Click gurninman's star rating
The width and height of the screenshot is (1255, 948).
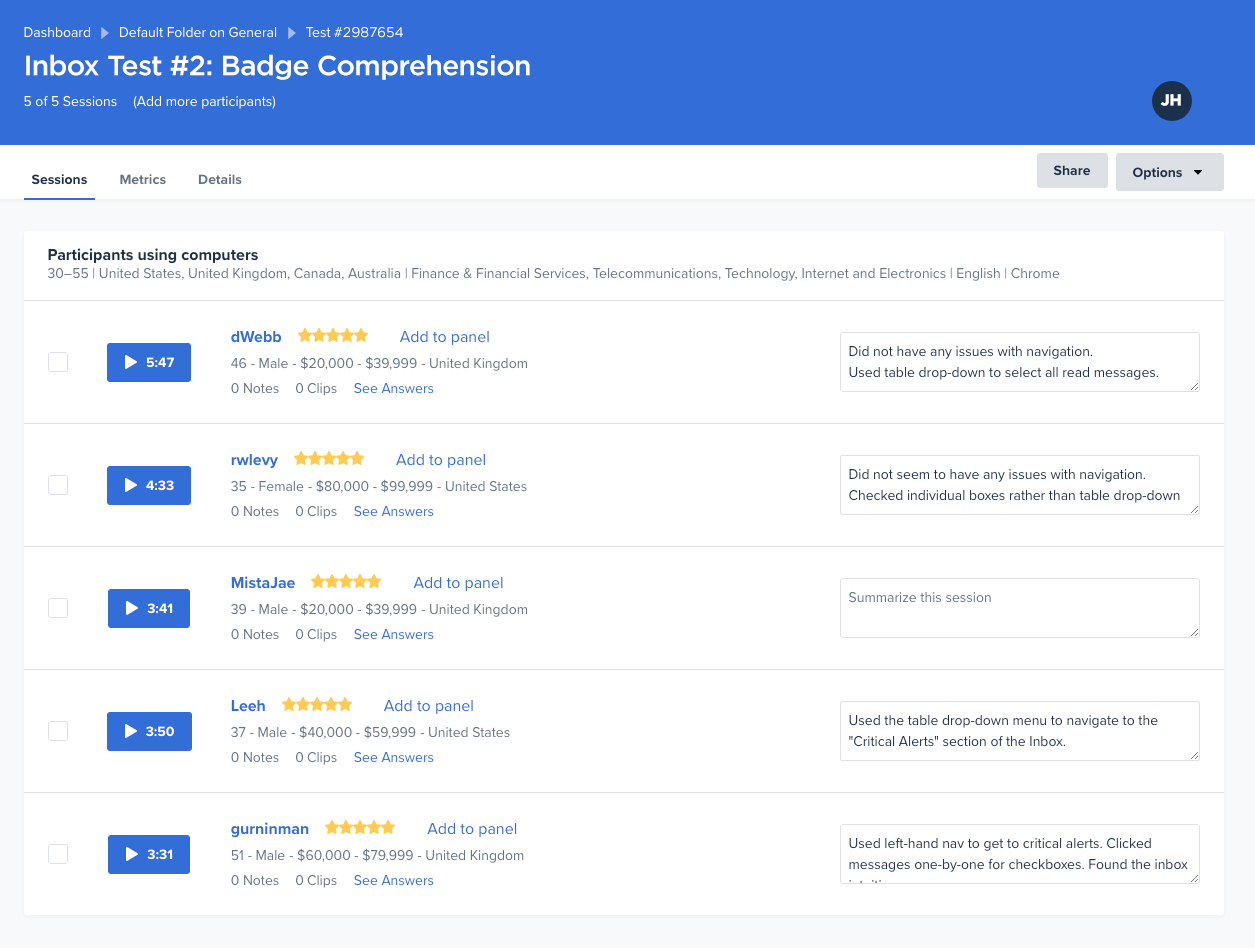coord(360,828)
